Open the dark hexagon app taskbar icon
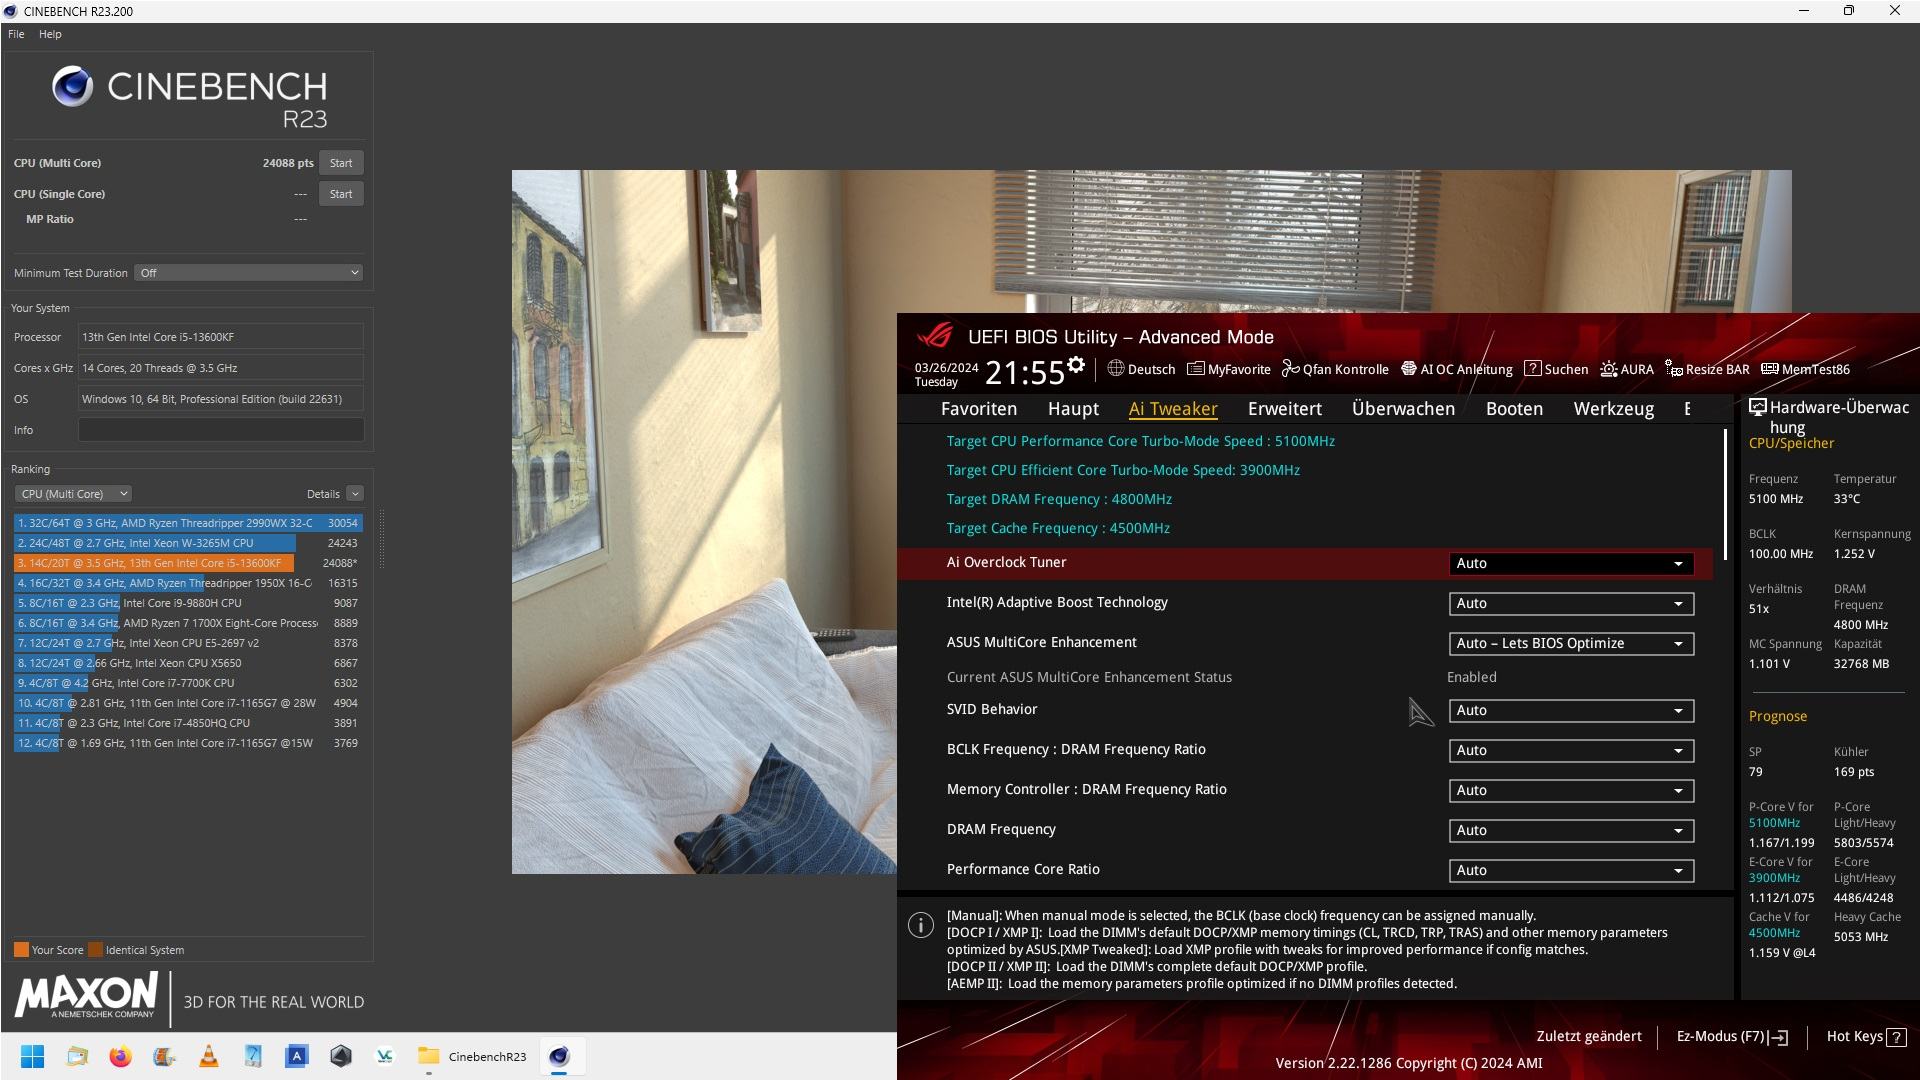The image size is (1920, 1080). (341, 1056)
